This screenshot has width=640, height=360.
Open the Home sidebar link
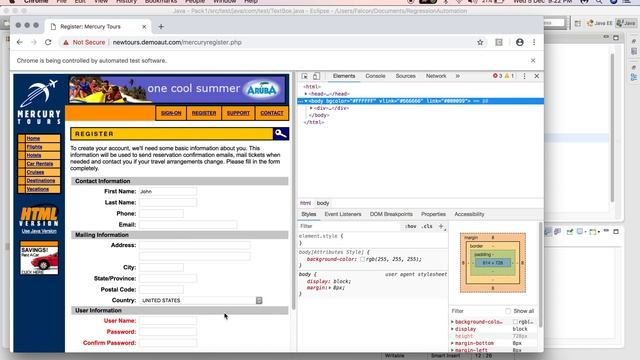tap(33, 138)
